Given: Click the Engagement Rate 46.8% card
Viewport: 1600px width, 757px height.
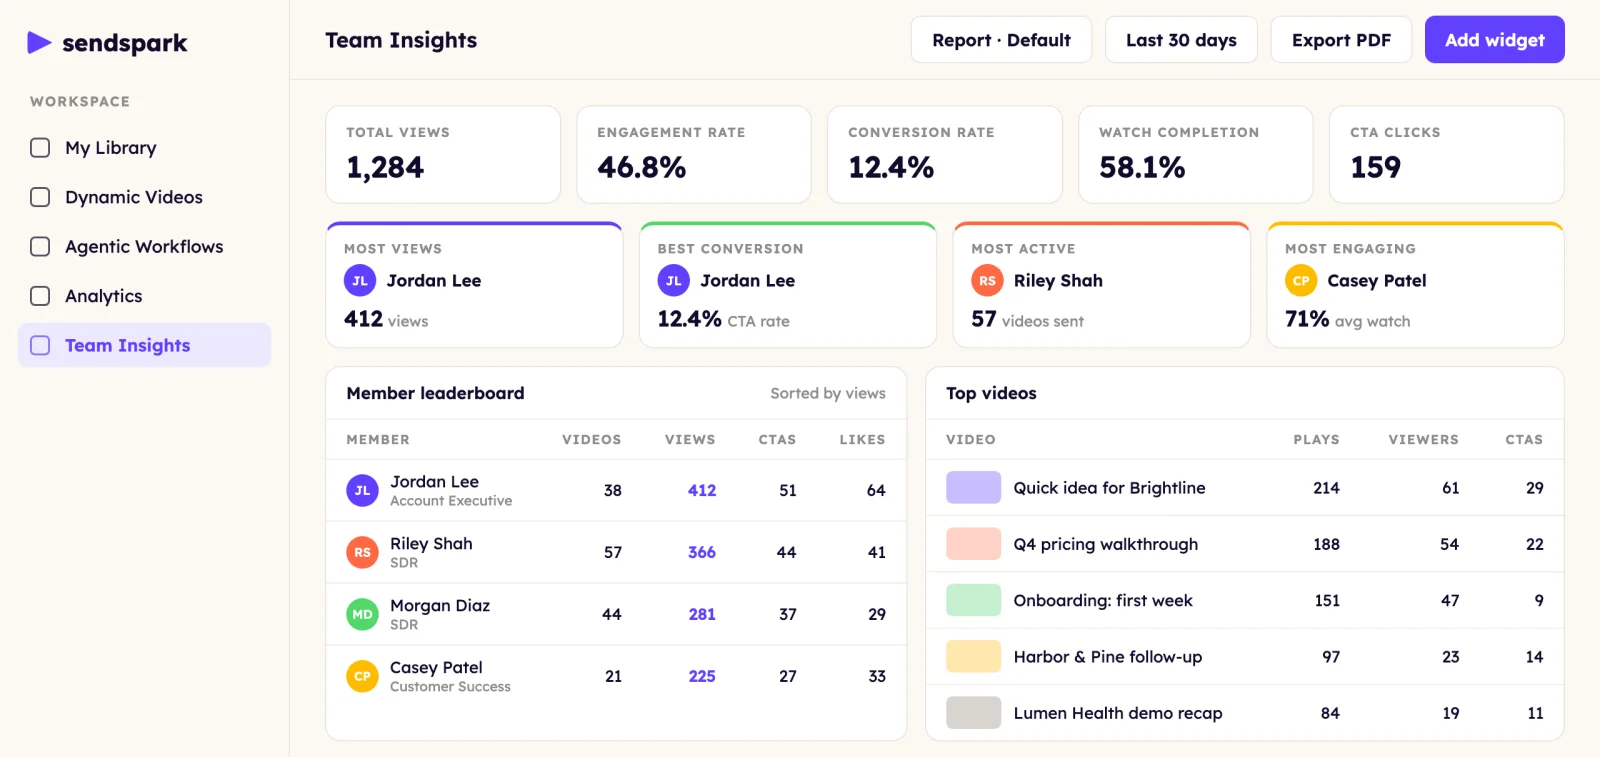Looking at the screenshot, I should (x=694, y=155).
